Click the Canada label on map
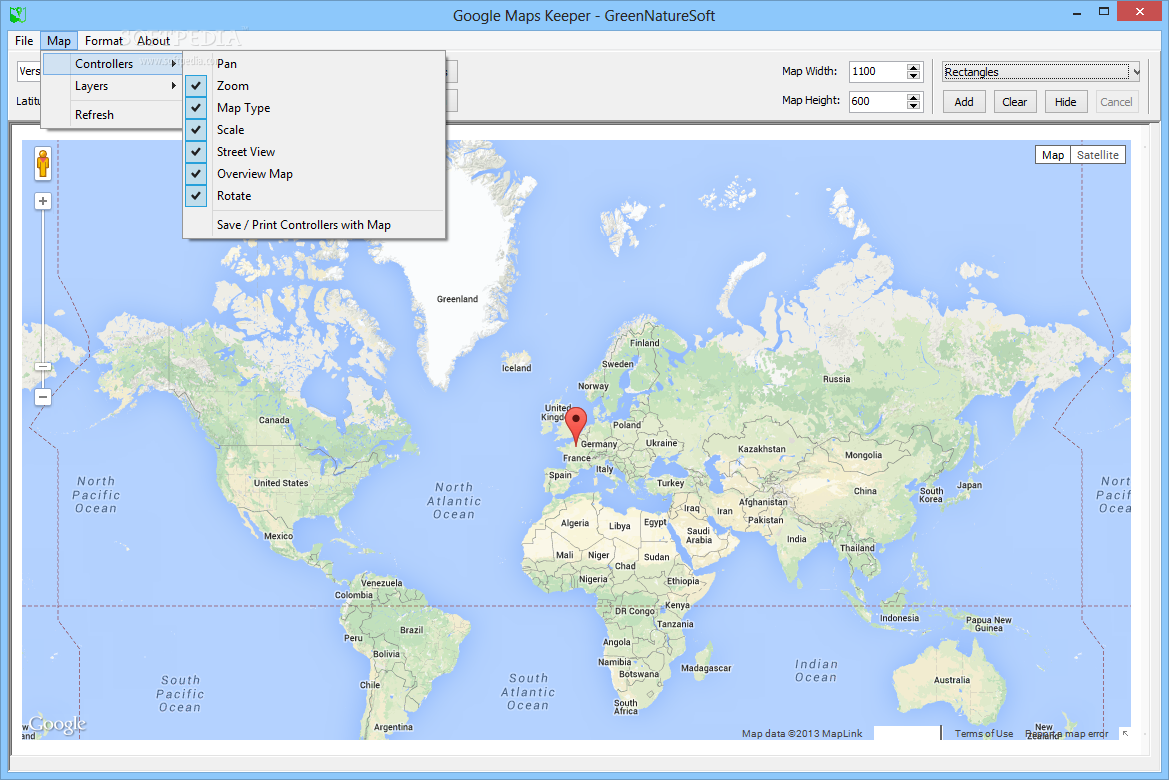 point(274,420)
